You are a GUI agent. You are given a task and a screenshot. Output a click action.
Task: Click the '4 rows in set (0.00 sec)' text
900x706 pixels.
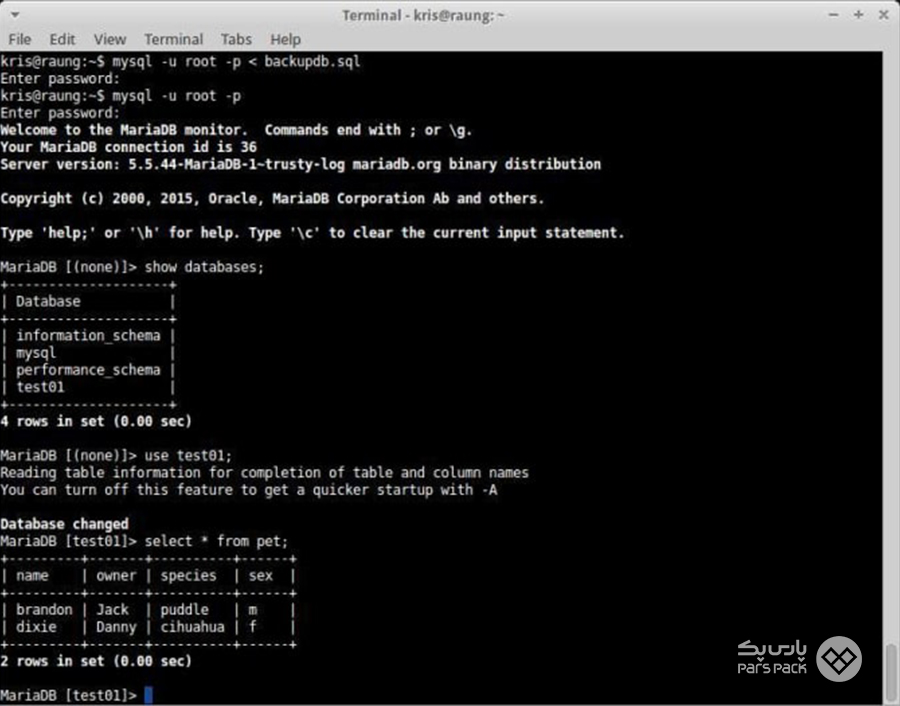(x=96, y=421)
